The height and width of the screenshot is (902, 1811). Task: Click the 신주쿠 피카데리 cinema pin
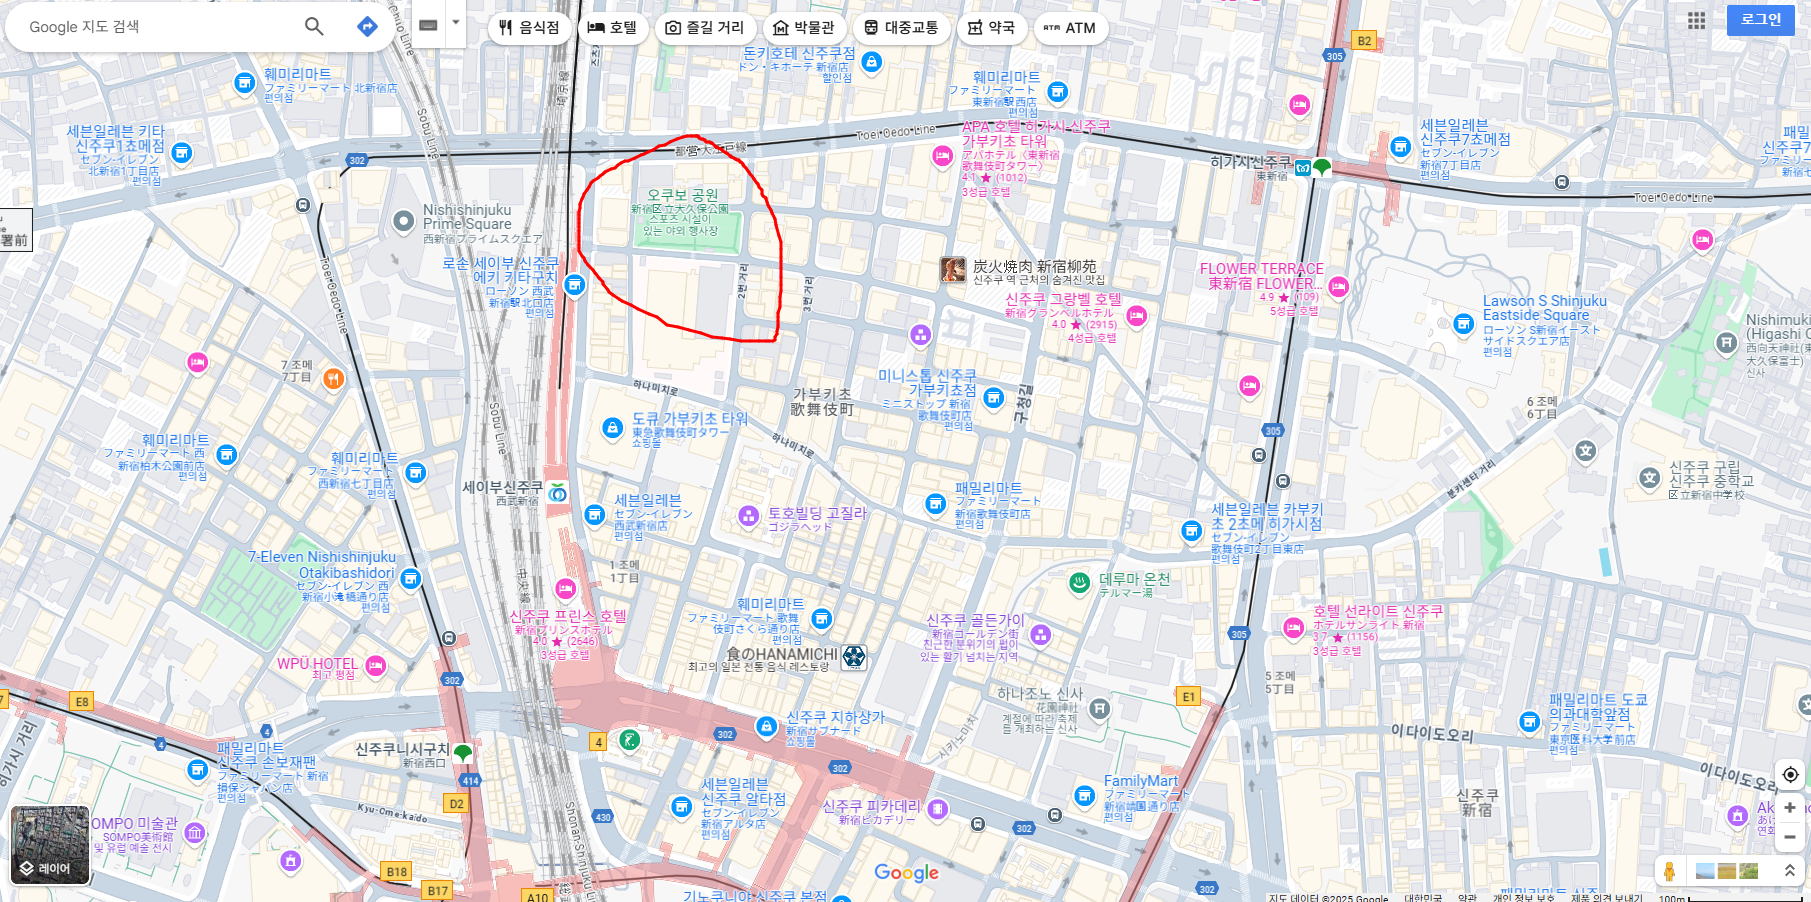tap(937, 809)
